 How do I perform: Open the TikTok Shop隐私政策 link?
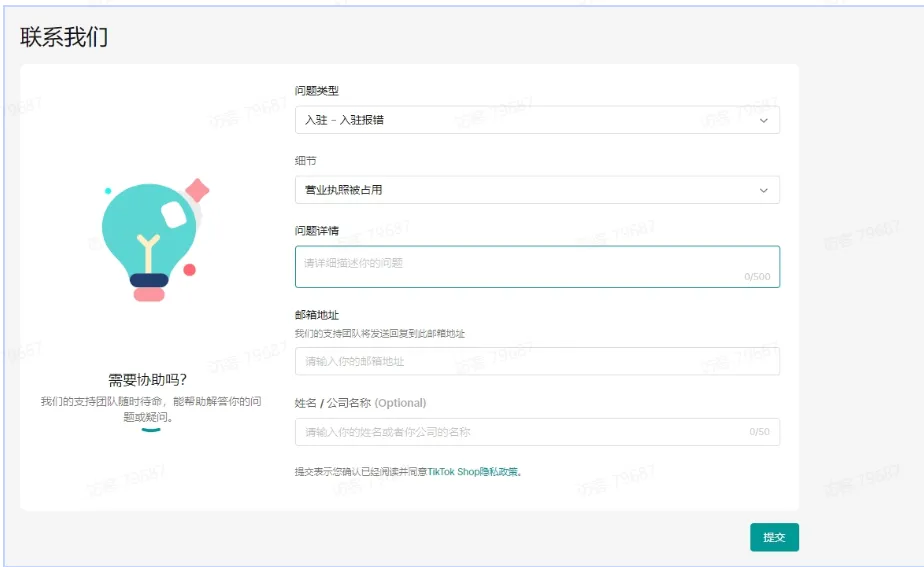(x=473, y=472)
